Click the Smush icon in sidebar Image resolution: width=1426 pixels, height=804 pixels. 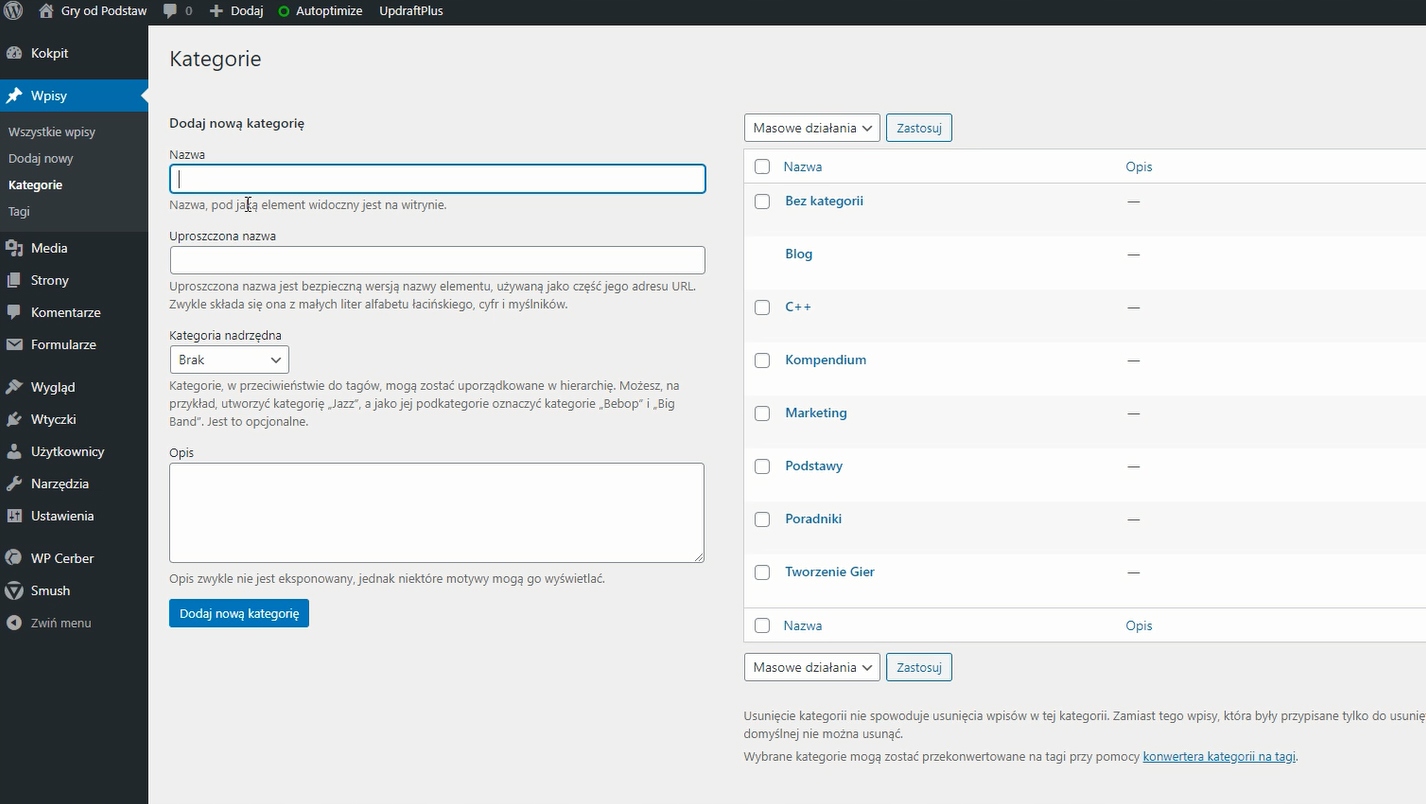[x=14, y=591]
